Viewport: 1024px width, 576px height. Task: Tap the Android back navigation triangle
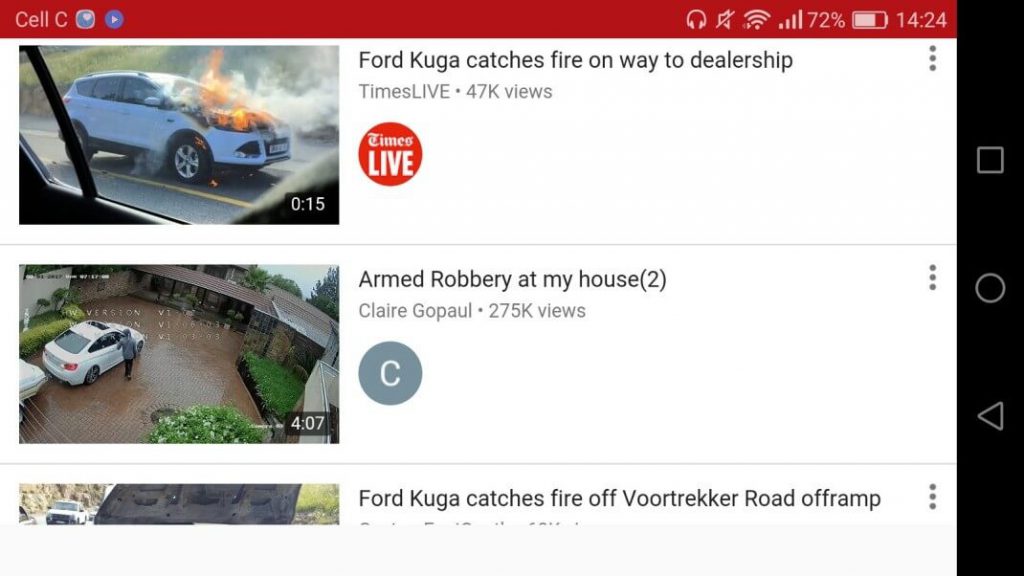click(x=991, y=416)
